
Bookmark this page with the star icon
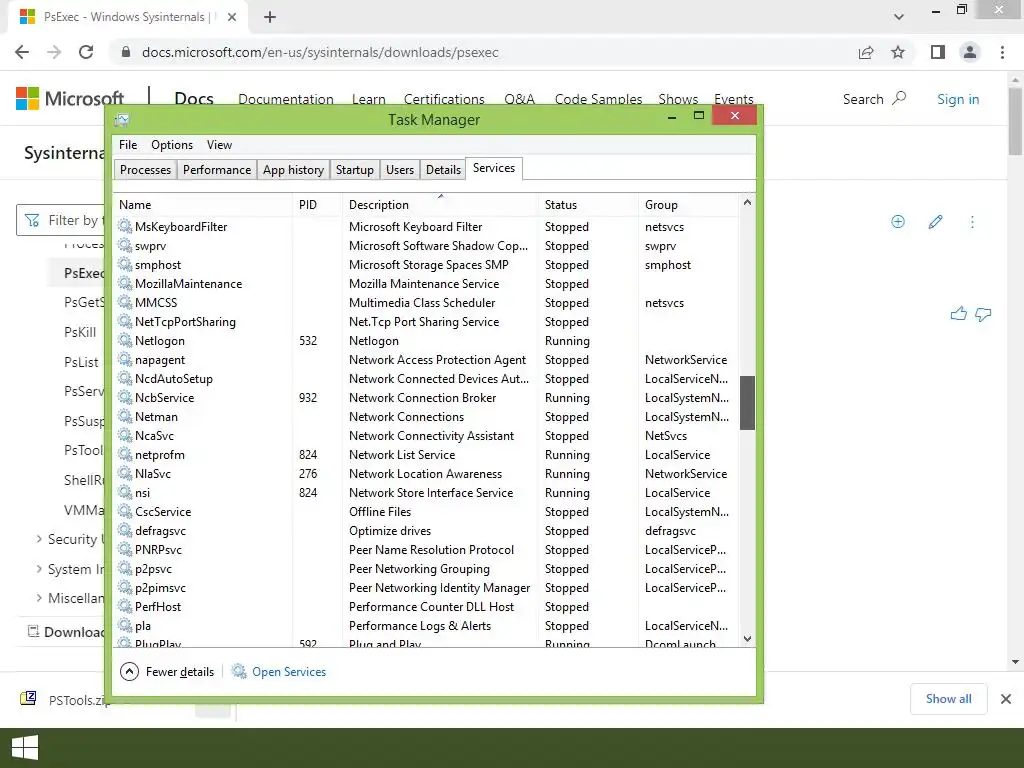898,52
